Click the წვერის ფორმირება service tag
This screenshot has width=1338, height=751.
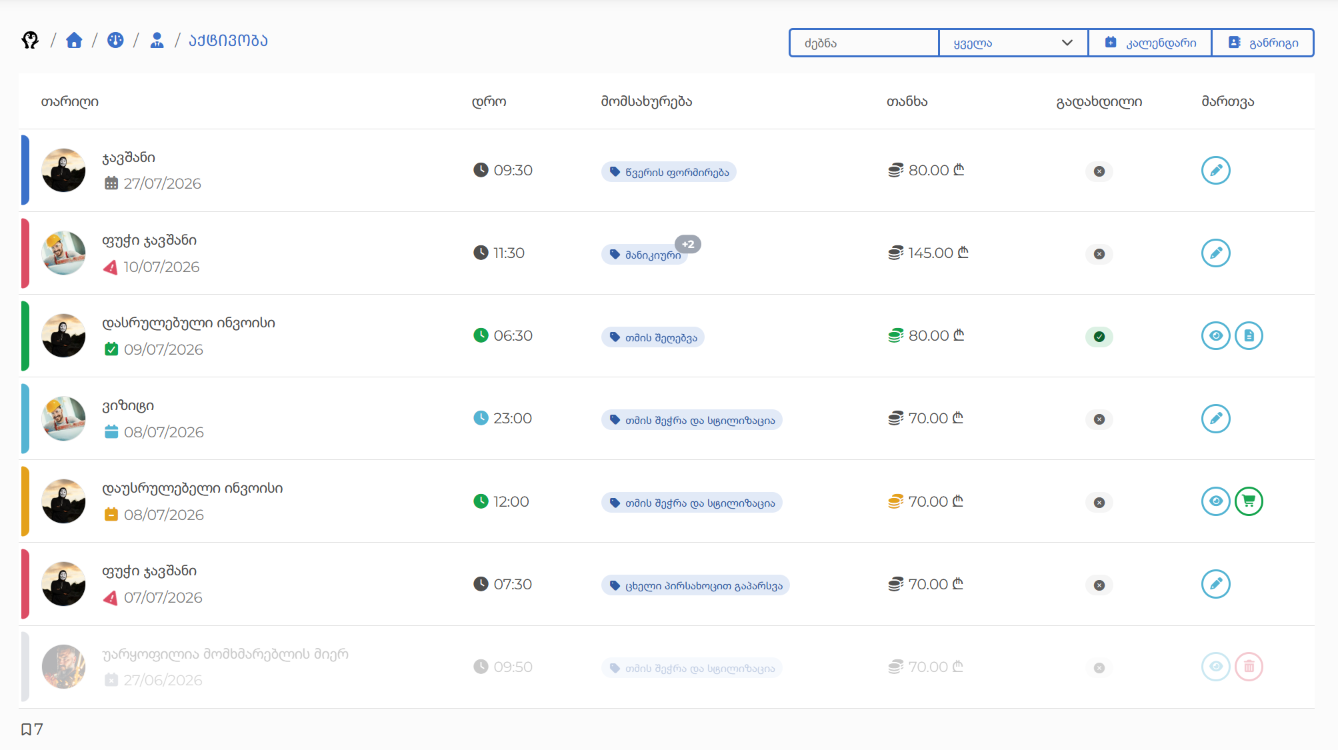tap(668, 172)
